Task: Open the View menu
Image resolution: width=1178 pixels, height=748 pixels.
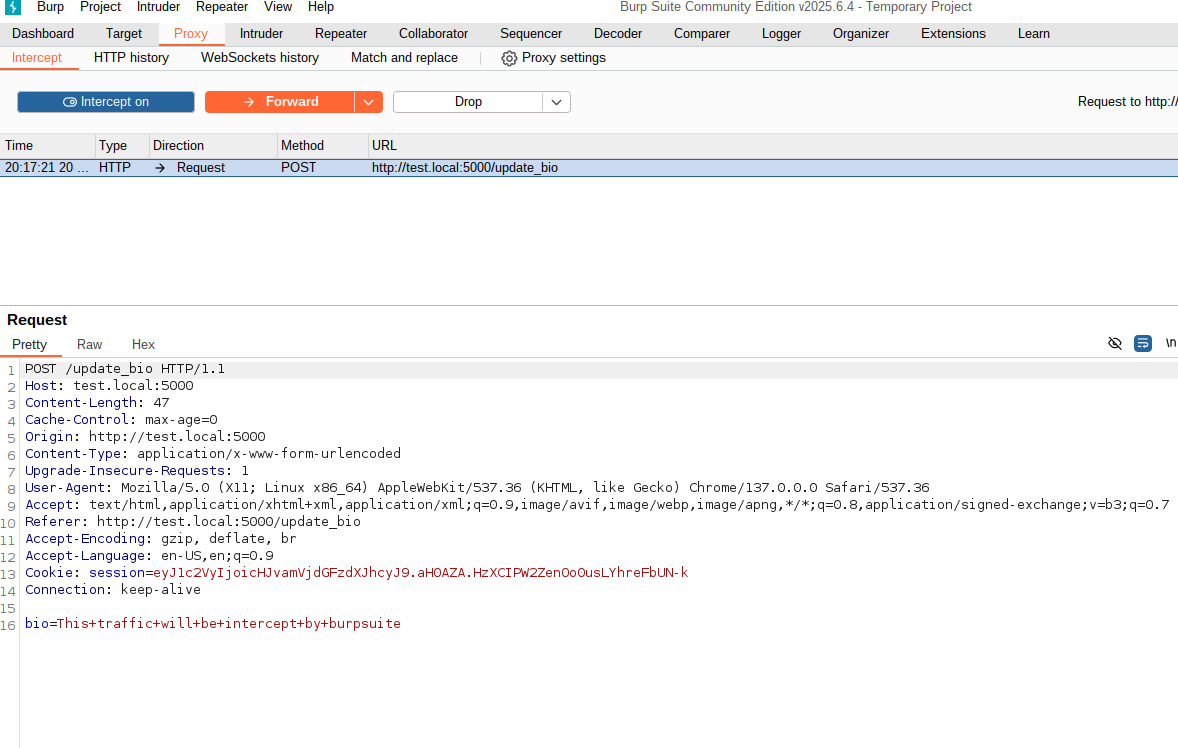Action: [x=278, y=7]
